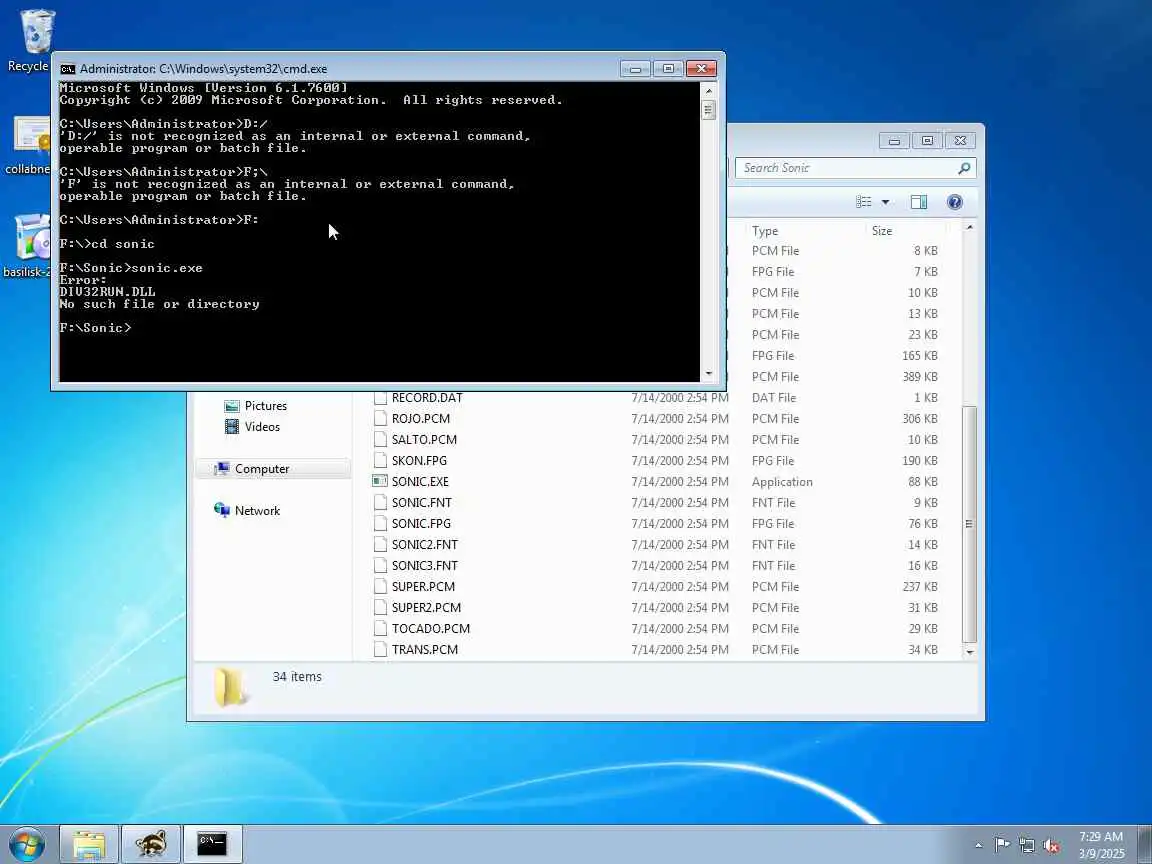
Task: Open the Recycle Bin desktop icon
Action: 35,33
